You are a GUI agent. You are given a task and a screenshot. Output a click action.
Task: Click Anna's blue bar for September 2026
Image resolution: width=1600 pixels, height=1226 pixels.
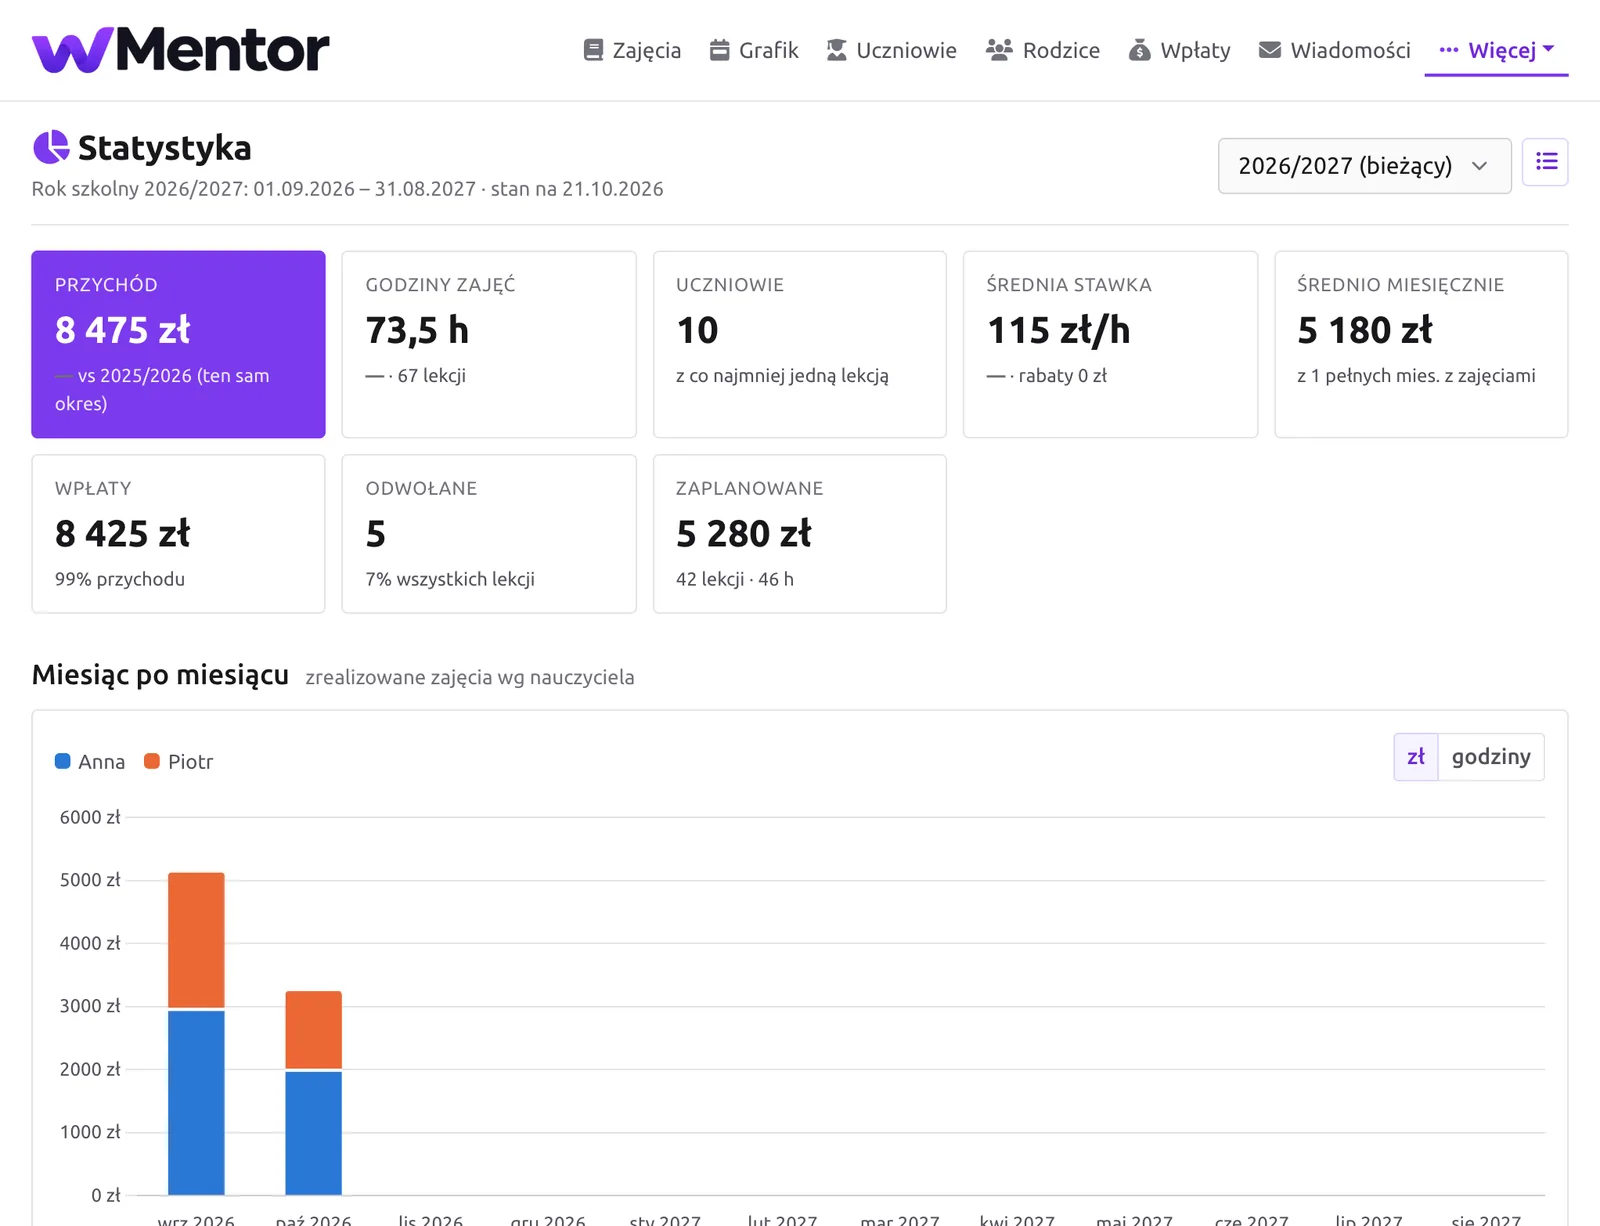tap(196, 1102)
